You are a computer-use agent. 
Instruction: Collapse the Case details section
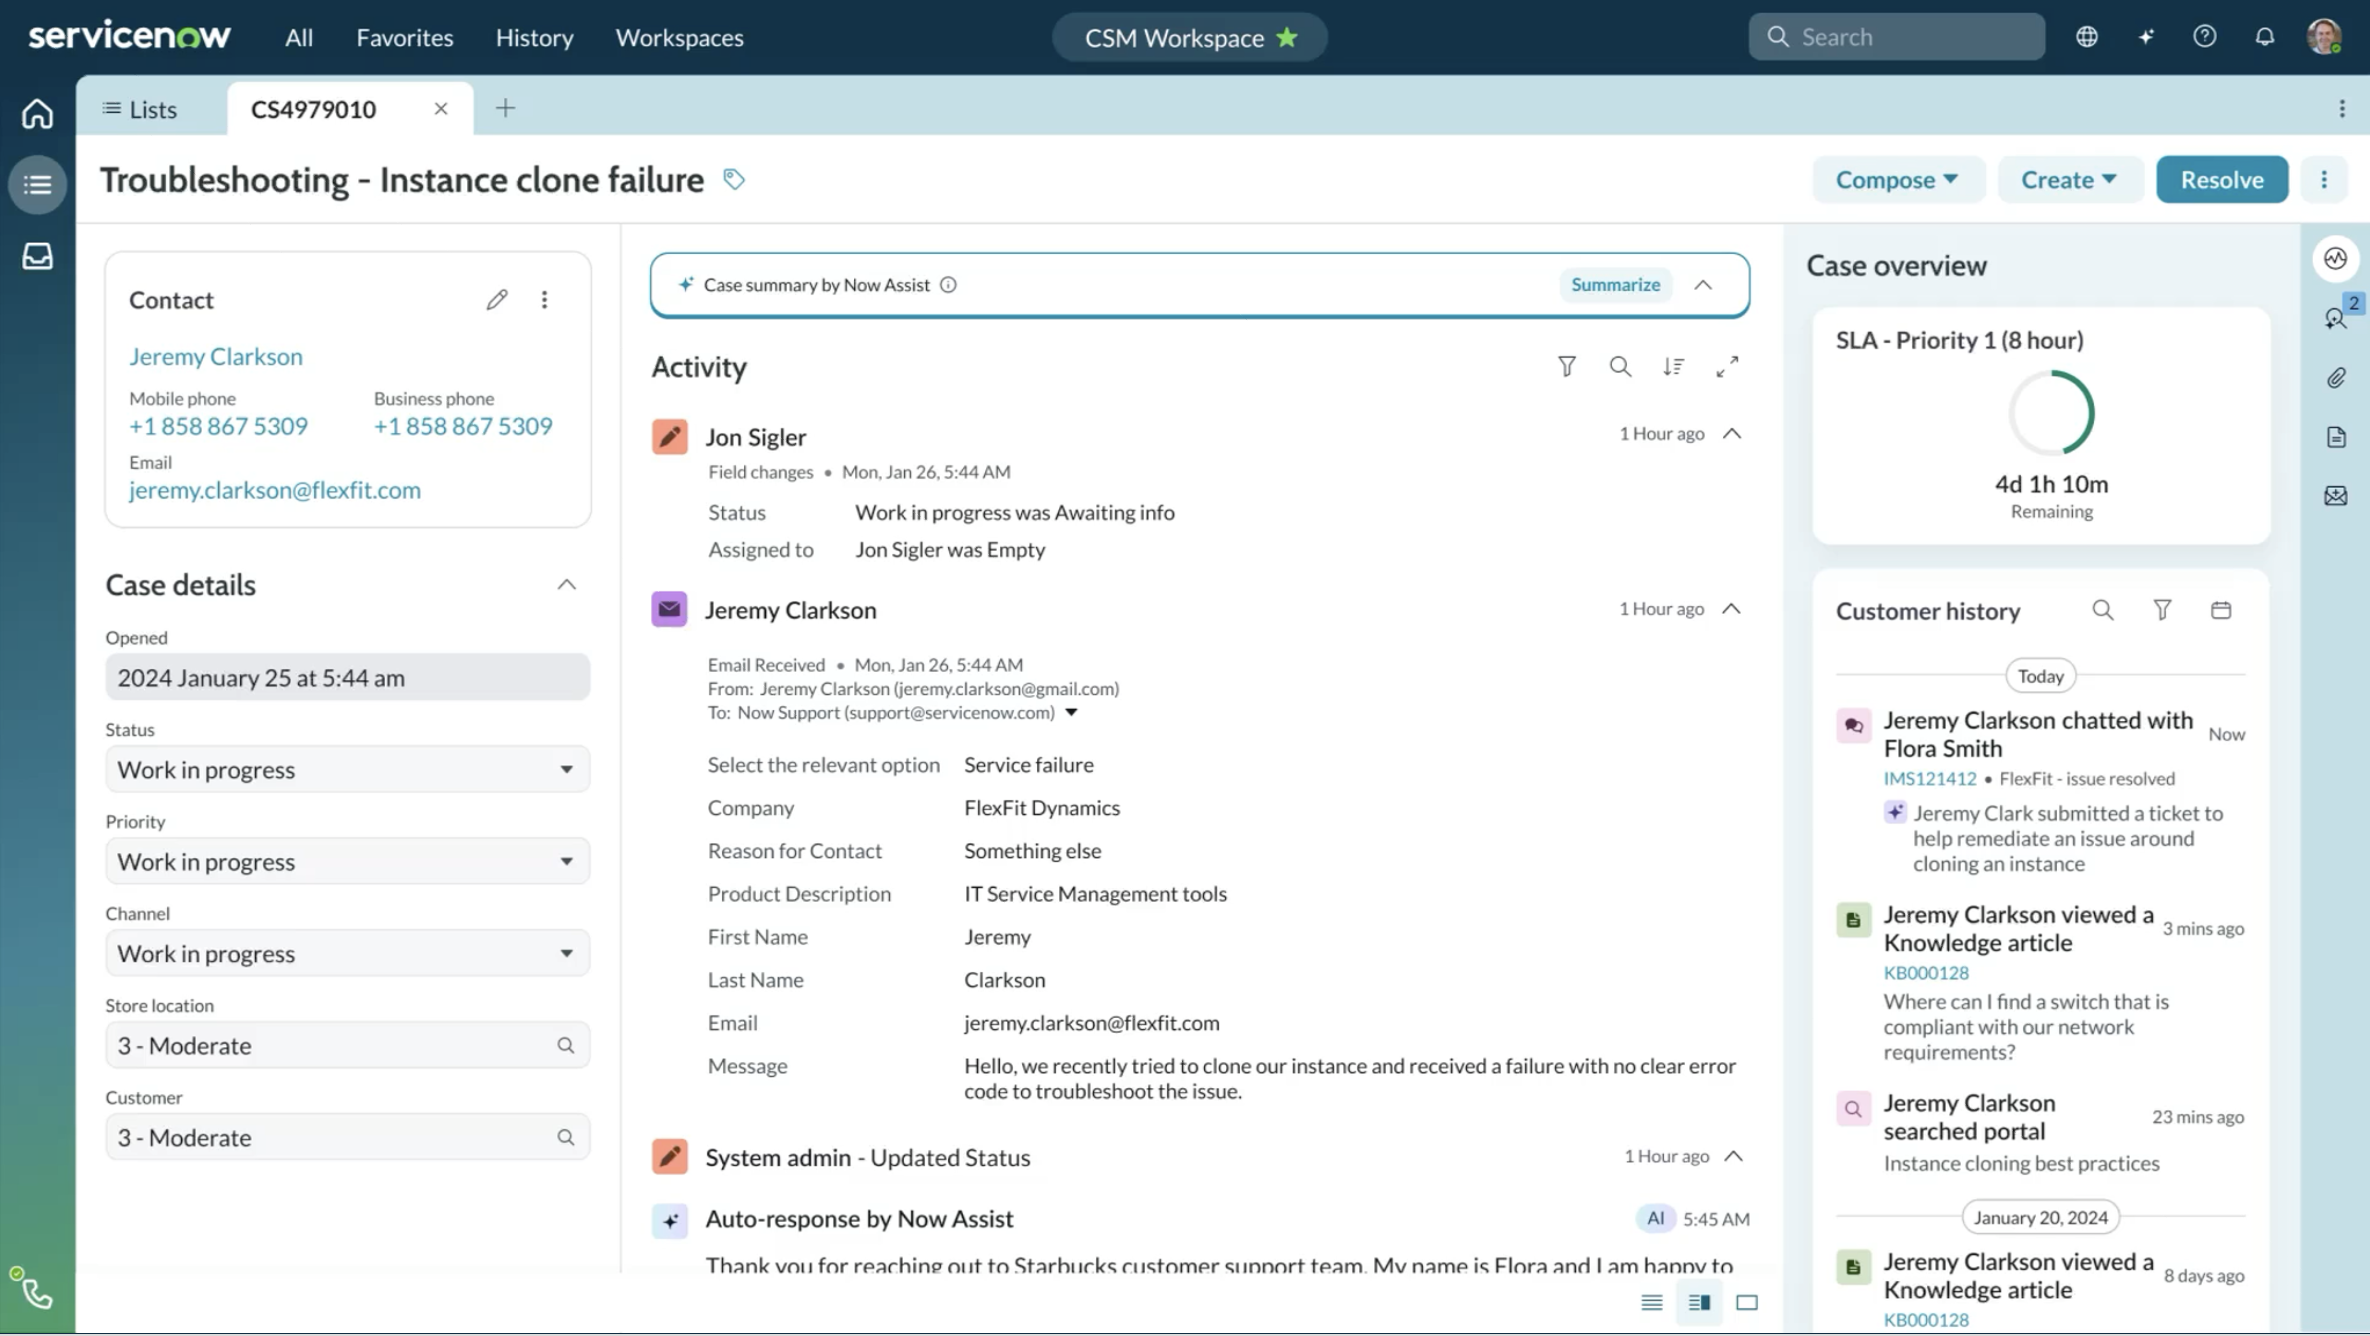(x=567, y=585)
